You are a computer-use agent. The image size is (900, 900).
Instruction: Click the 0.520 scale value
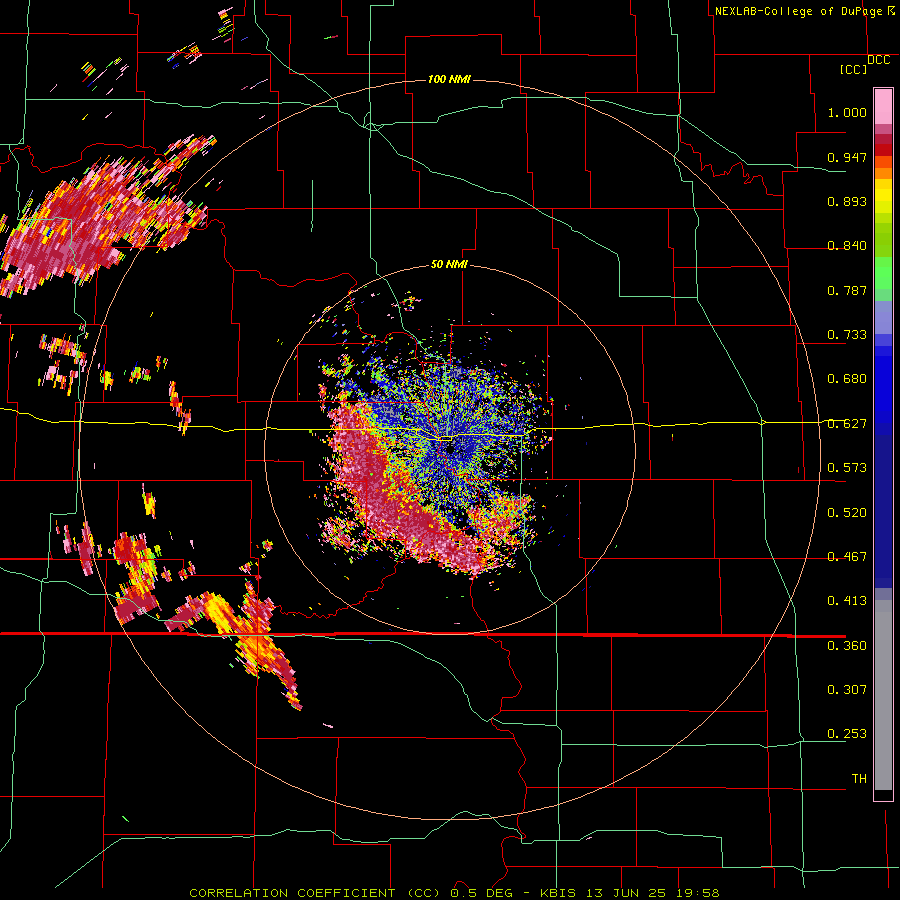[847, 513]
